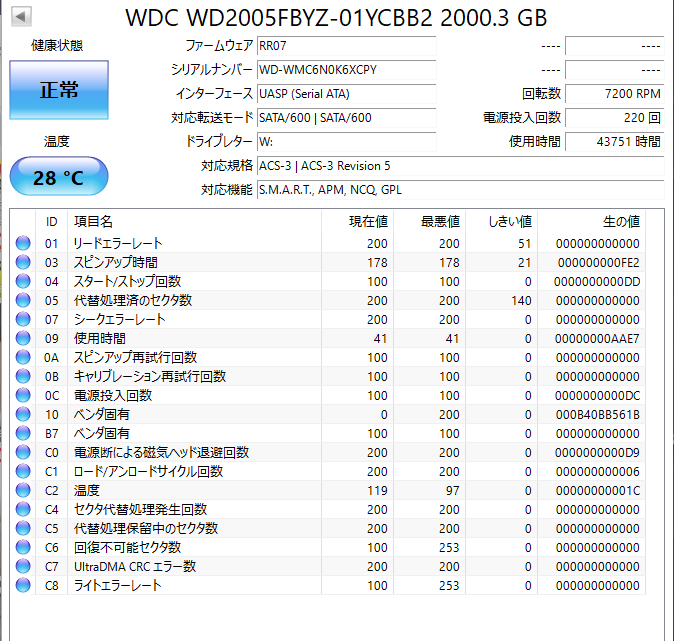Click the power on hours field 43751 時間
The width and height of the screenshot is (674, 641).
pyautogui.click(x=615, y=142)
